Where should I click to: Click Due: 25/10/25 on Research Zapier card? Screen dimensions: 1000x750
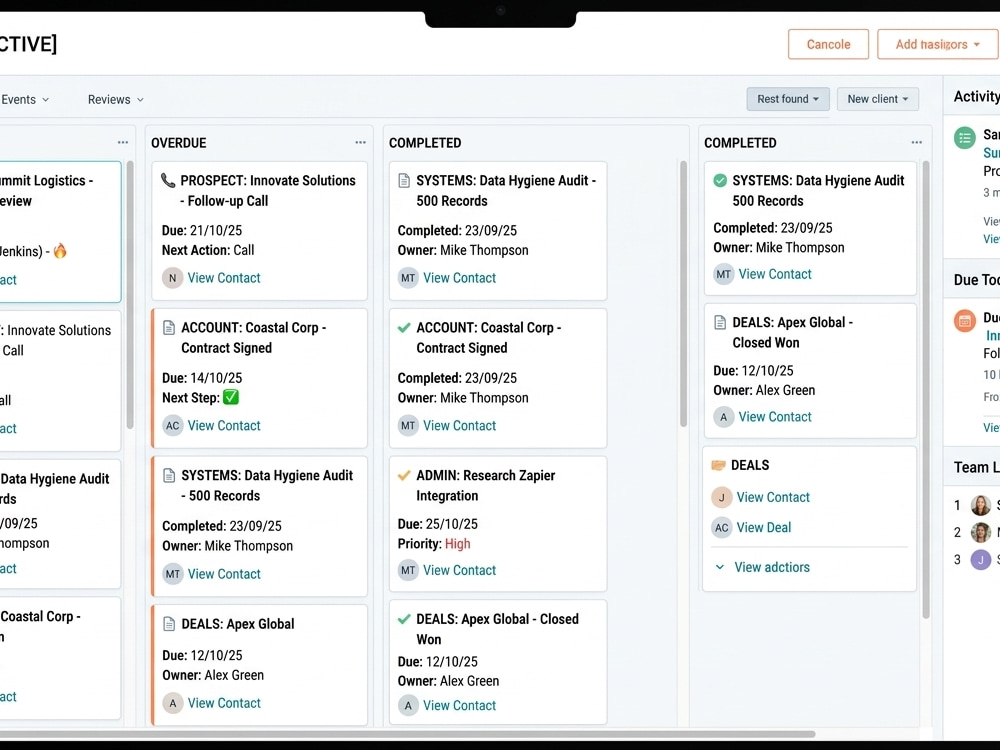pos(438,524)
